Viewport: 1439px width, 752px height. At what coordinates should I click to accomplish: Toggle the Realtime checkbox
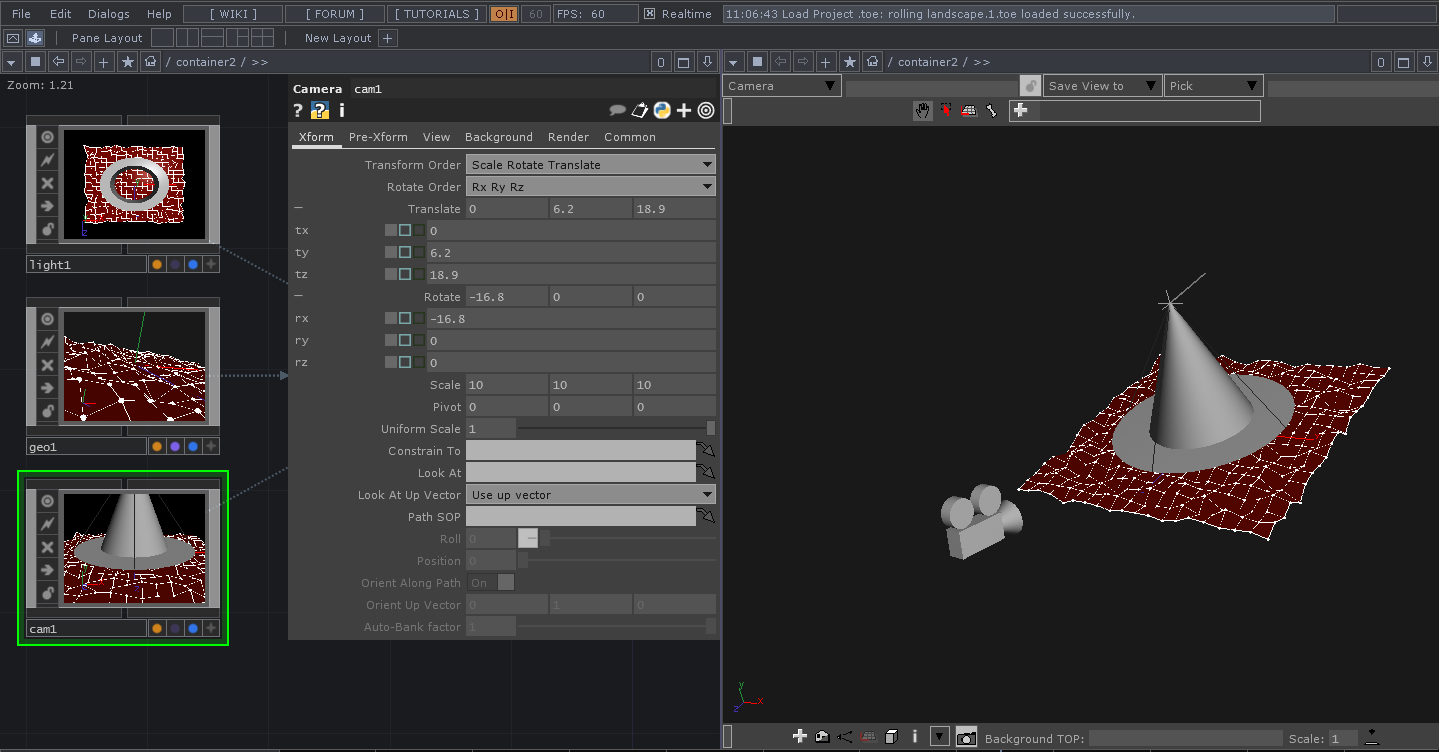pyautogui.click(x=650, y=14)
